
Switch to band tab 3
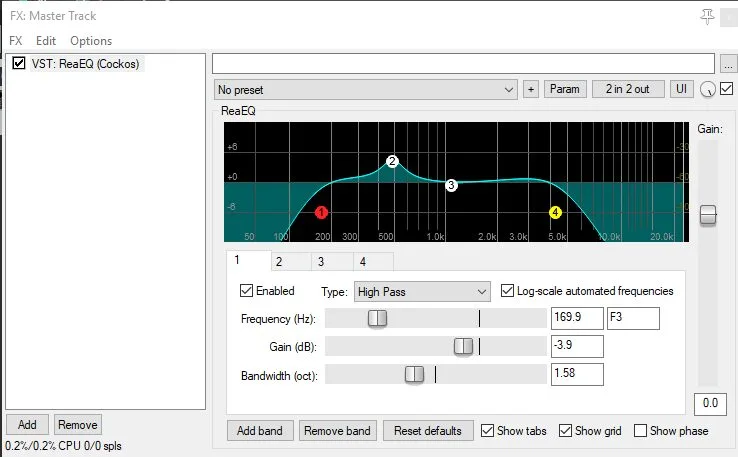320,262
